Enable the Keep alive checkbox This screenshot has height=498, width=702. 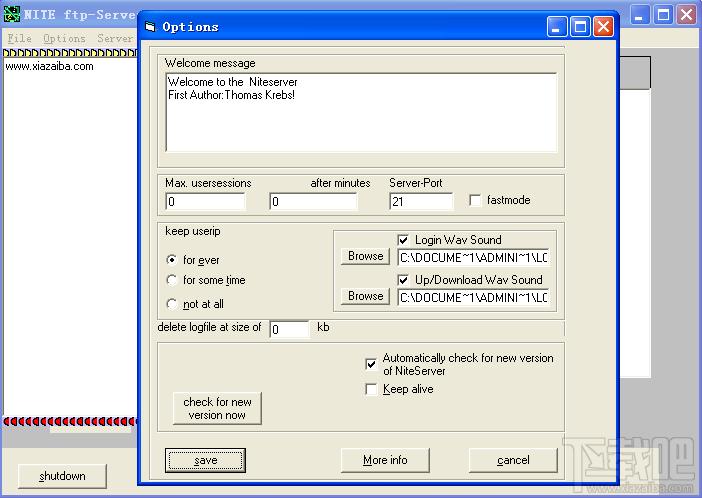coord(371,389)
